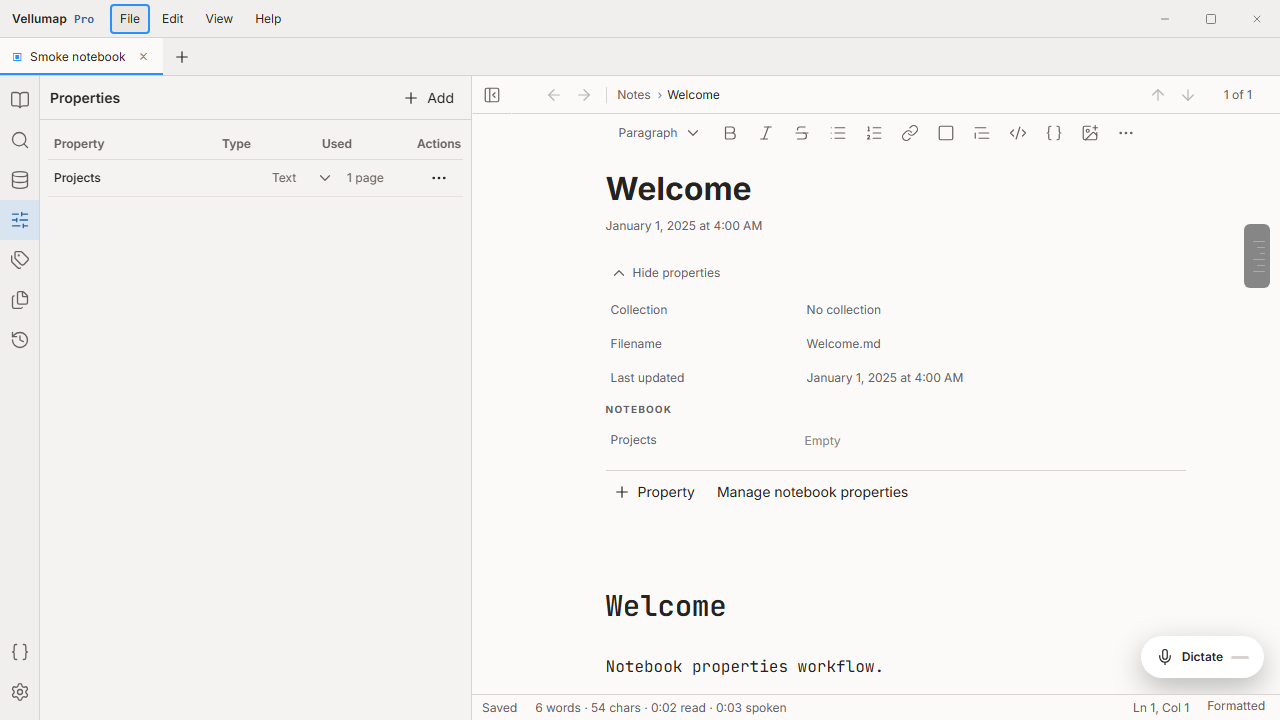Open the Manage notebook properties link
Viewport: 1280px width, 720px height.
tap(812, 492)
